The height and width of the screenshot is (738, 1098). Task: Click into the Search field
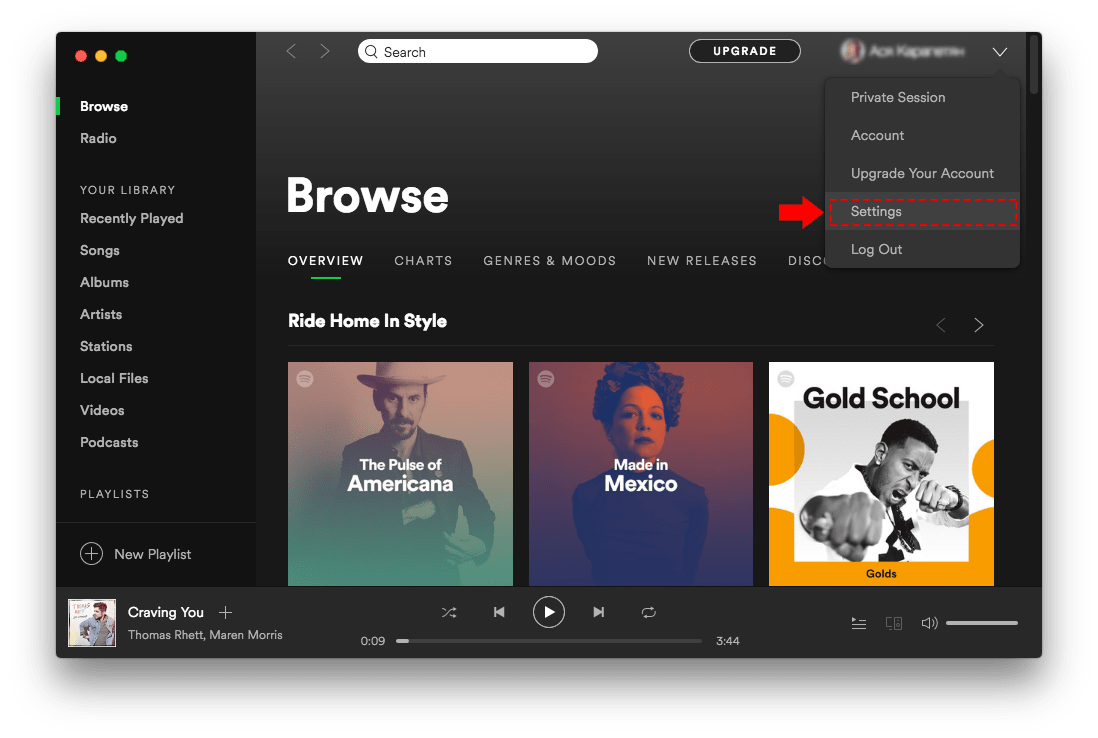(478, 52)
